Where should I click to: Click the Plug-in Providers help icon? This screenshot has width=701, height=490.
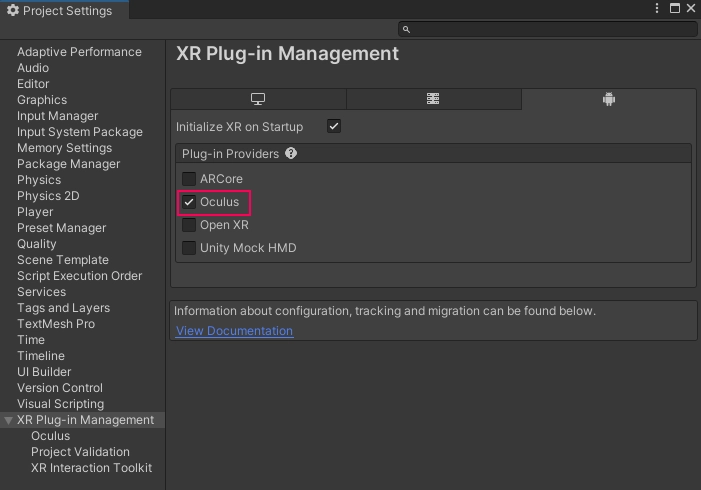pos(291,153)
